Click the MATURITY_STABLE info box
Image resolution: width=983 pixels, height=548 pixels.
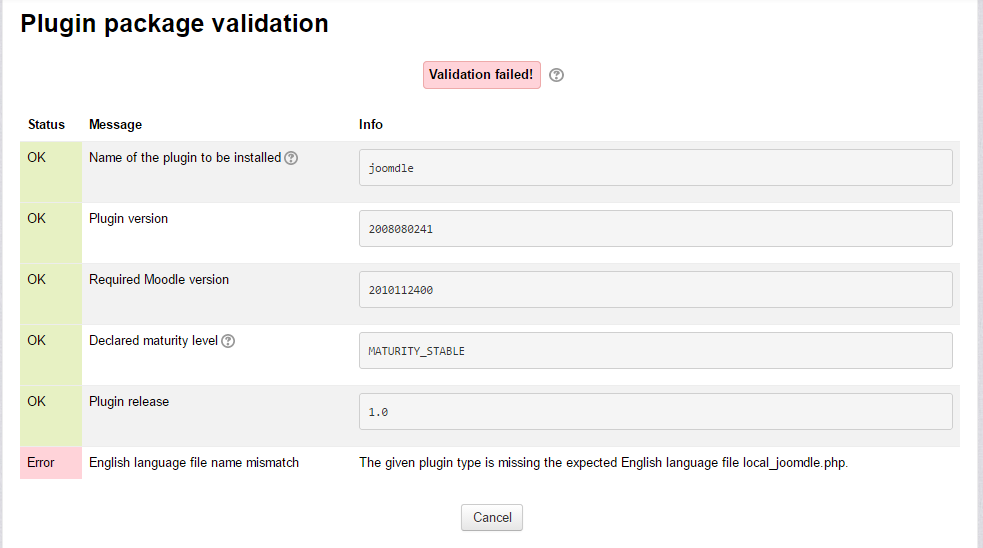coord(655,351)
